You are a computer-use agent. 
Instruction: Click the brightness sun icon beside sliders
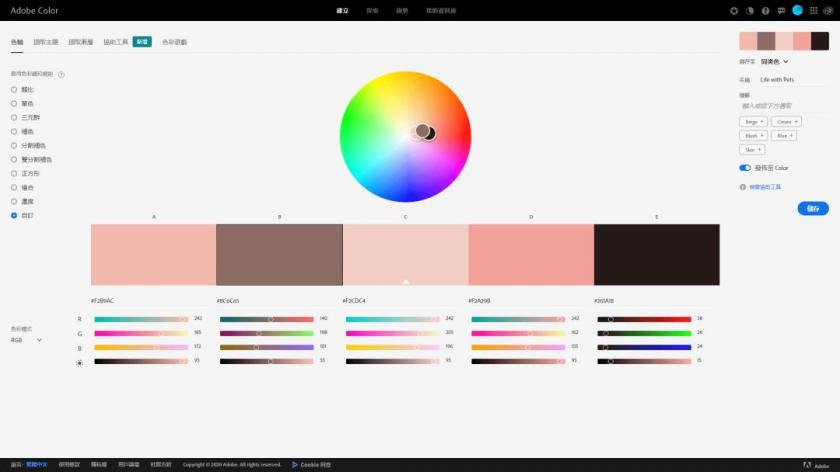(x=80, y=362)
